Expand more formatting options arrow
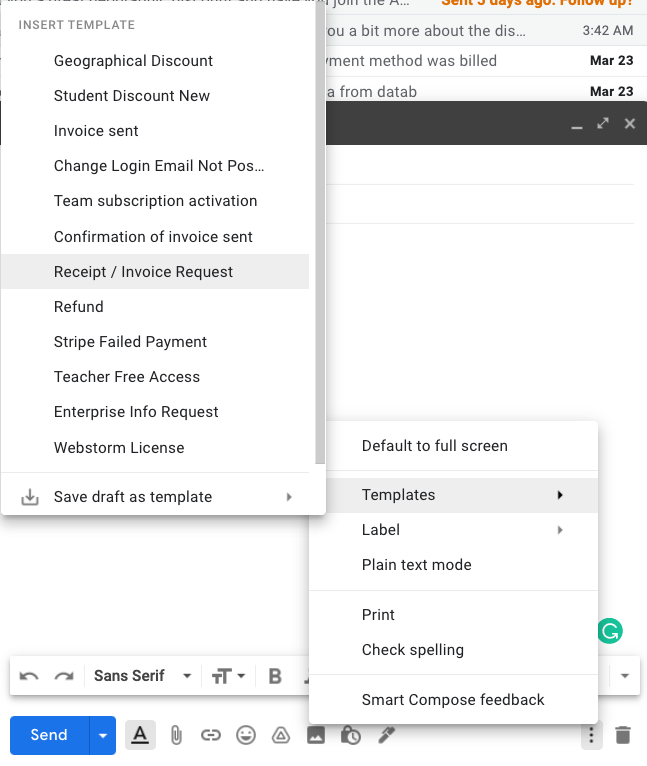 pos(625,676)
